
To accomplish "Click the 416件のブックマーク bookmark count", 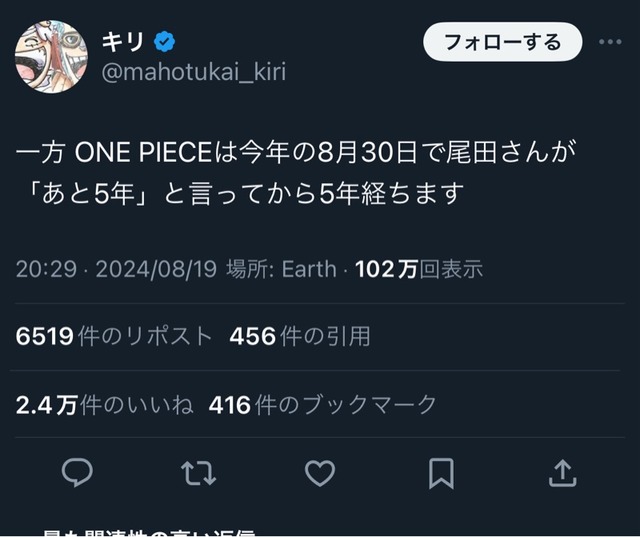I will [x=322, y=404].
